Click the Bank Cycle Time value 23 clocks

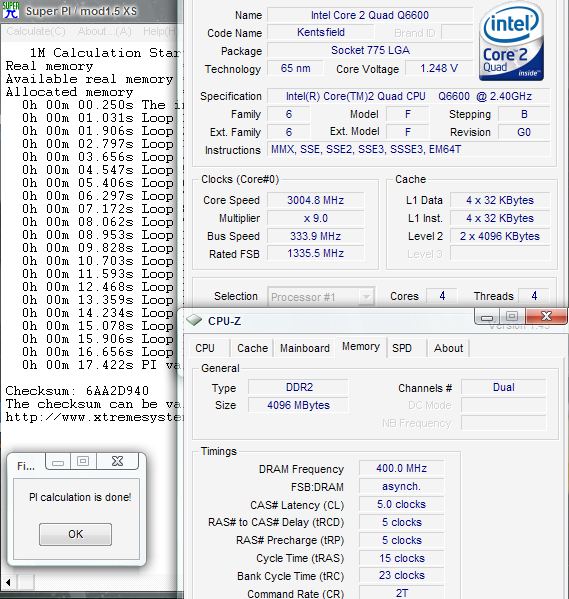[401, 575]
